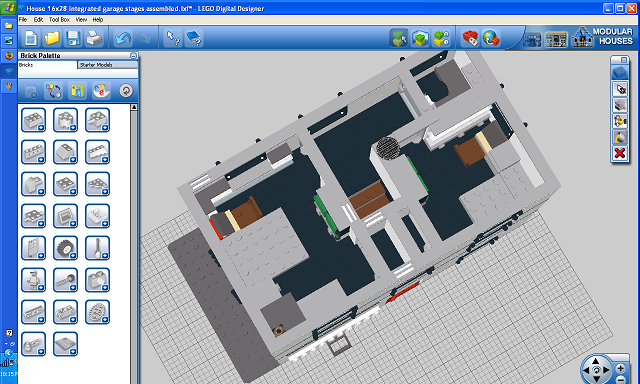This screenshot has height=384, width=640.
Task: Expand the basic bricks category
Action: (33, 120)
